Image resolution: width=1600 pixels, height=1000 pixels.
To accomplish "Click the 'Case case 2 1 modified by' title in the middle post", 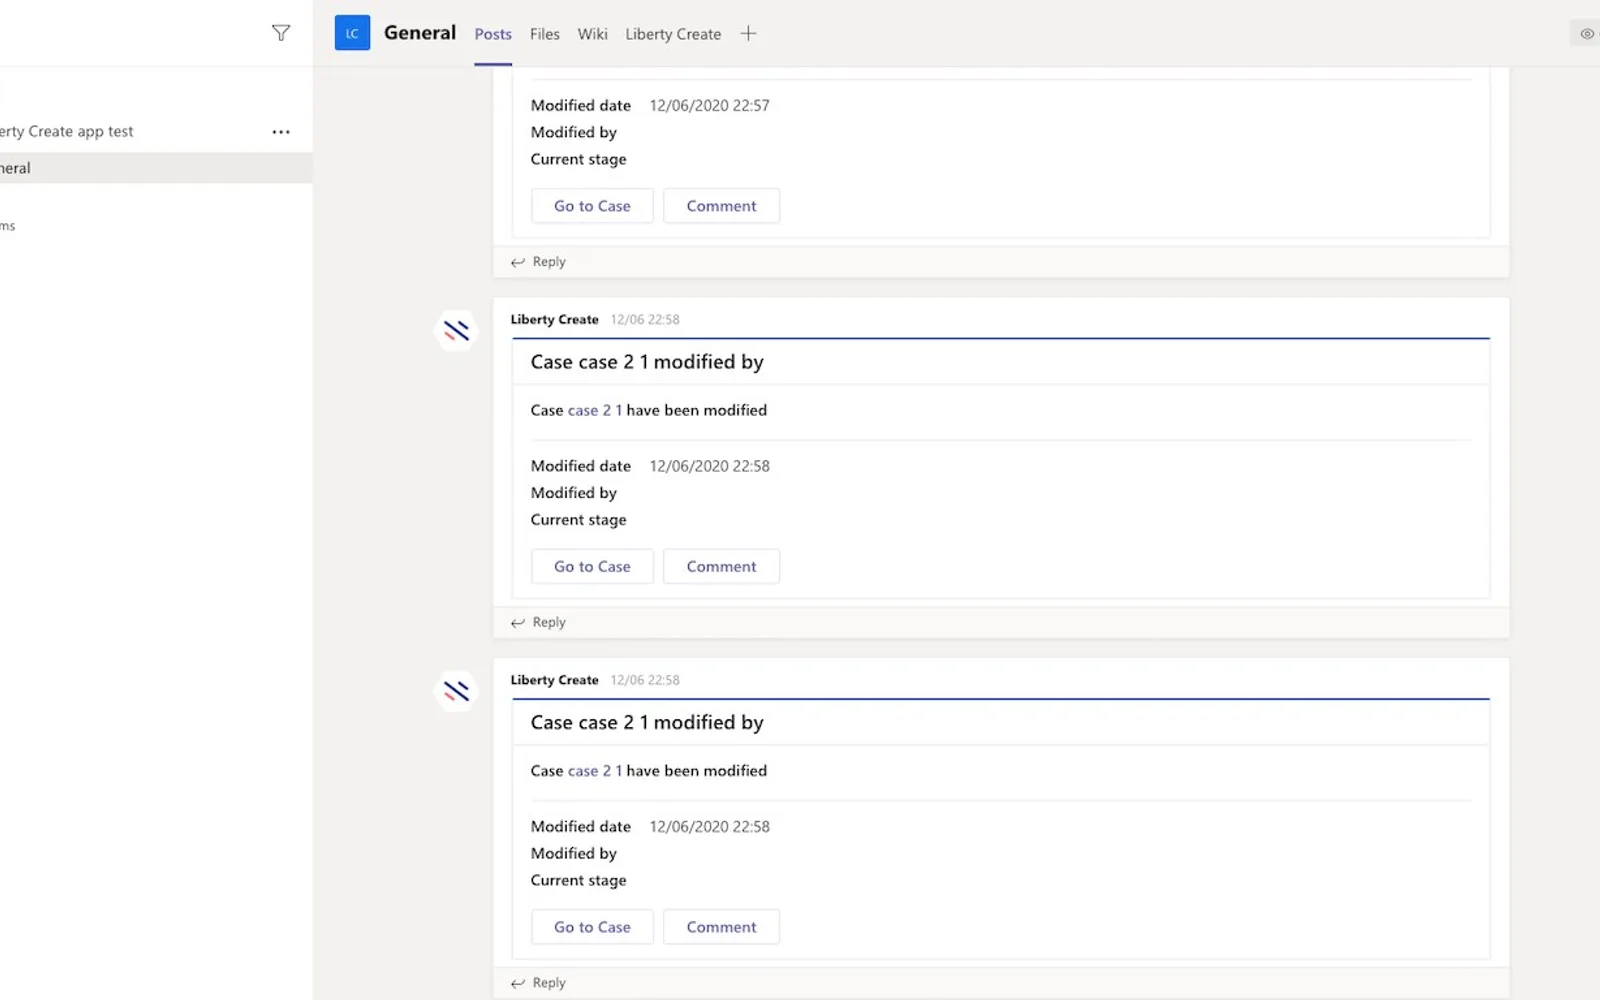I will (x=647, y=362).
